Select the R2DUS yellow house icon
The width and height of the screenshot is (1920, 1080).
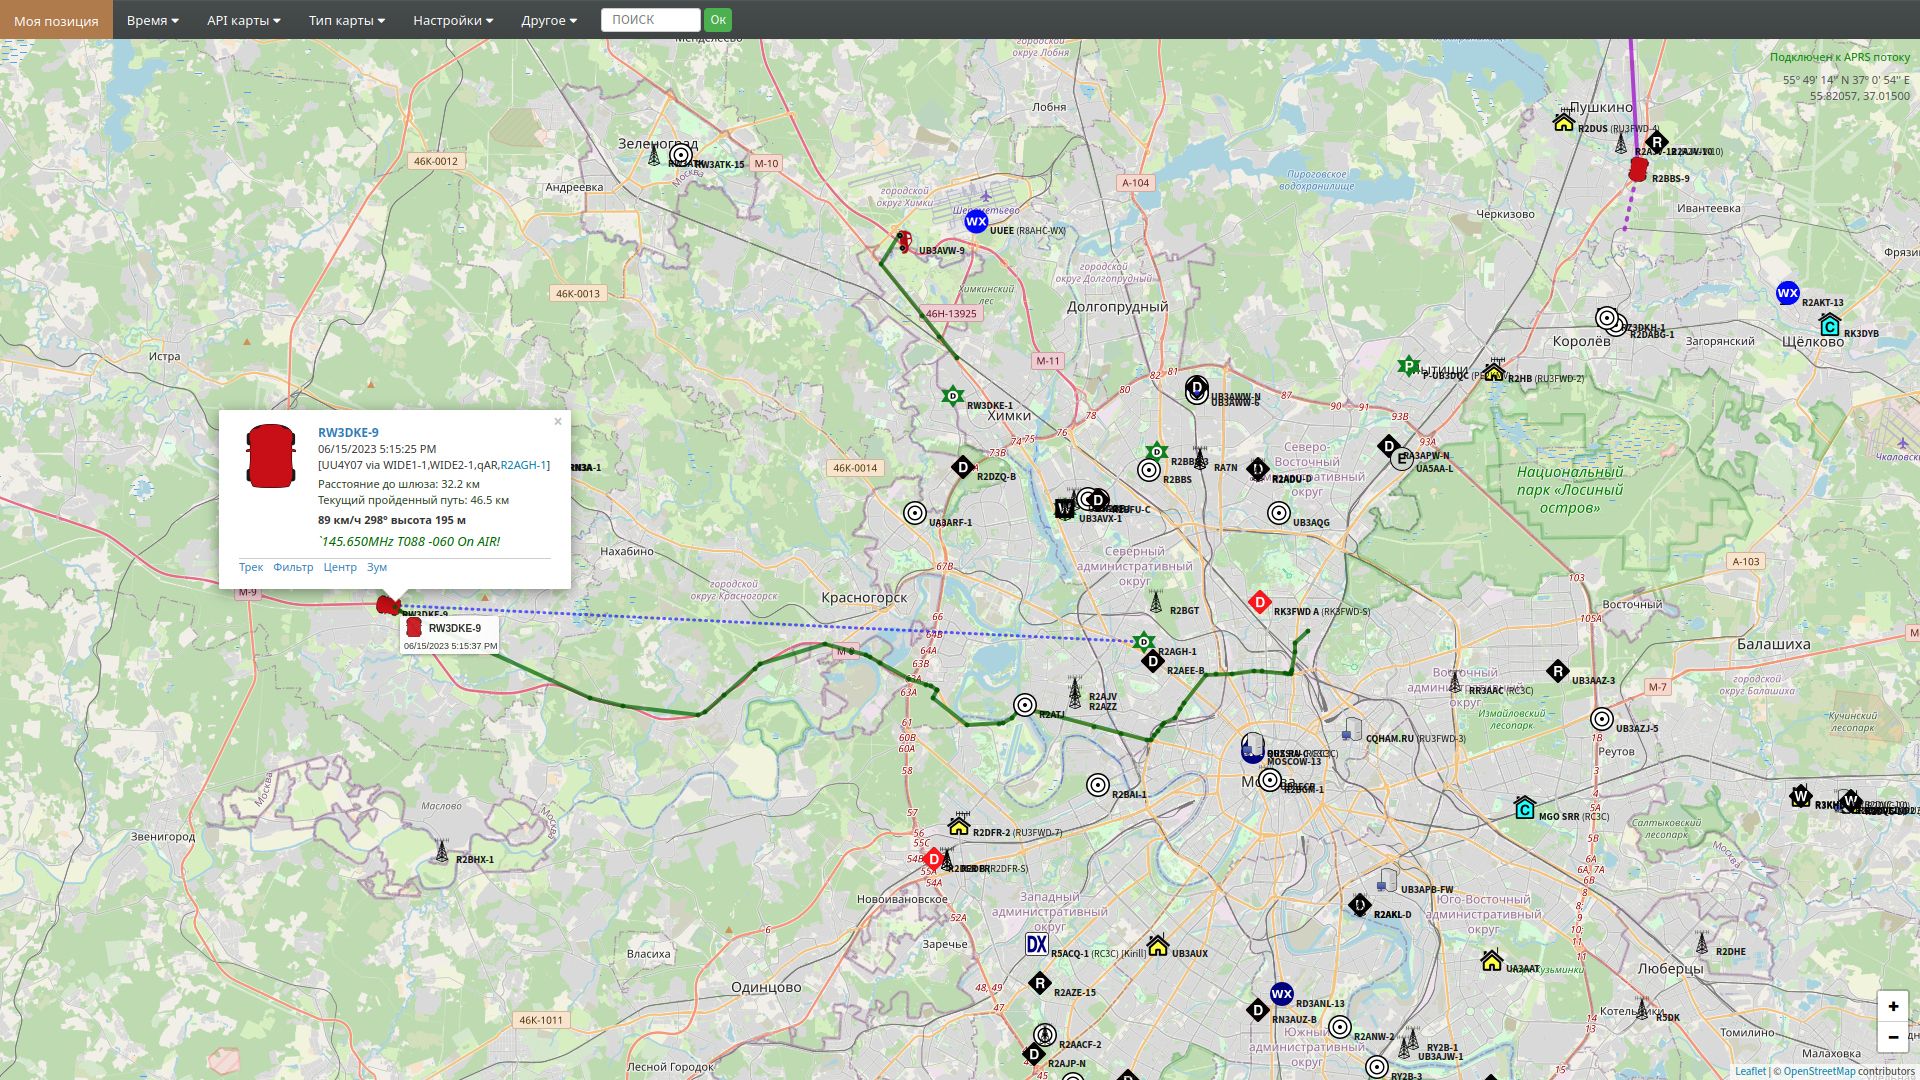pyautogui.click(x=1564, y=122)
